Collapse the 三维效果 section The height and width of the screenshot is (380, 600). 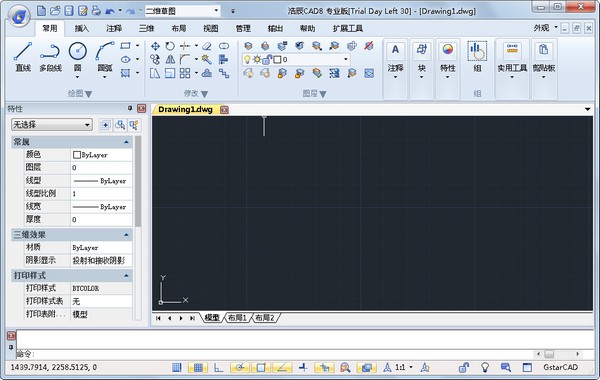coord(126,235)
